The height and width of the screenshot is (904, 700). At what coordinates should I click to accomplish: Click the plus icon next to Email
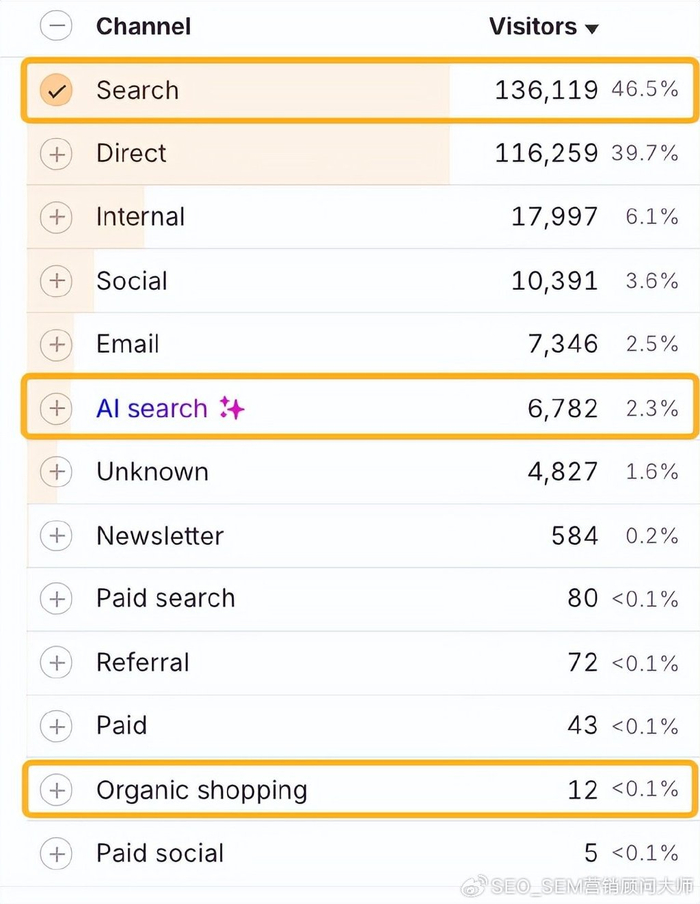point(57,345)
